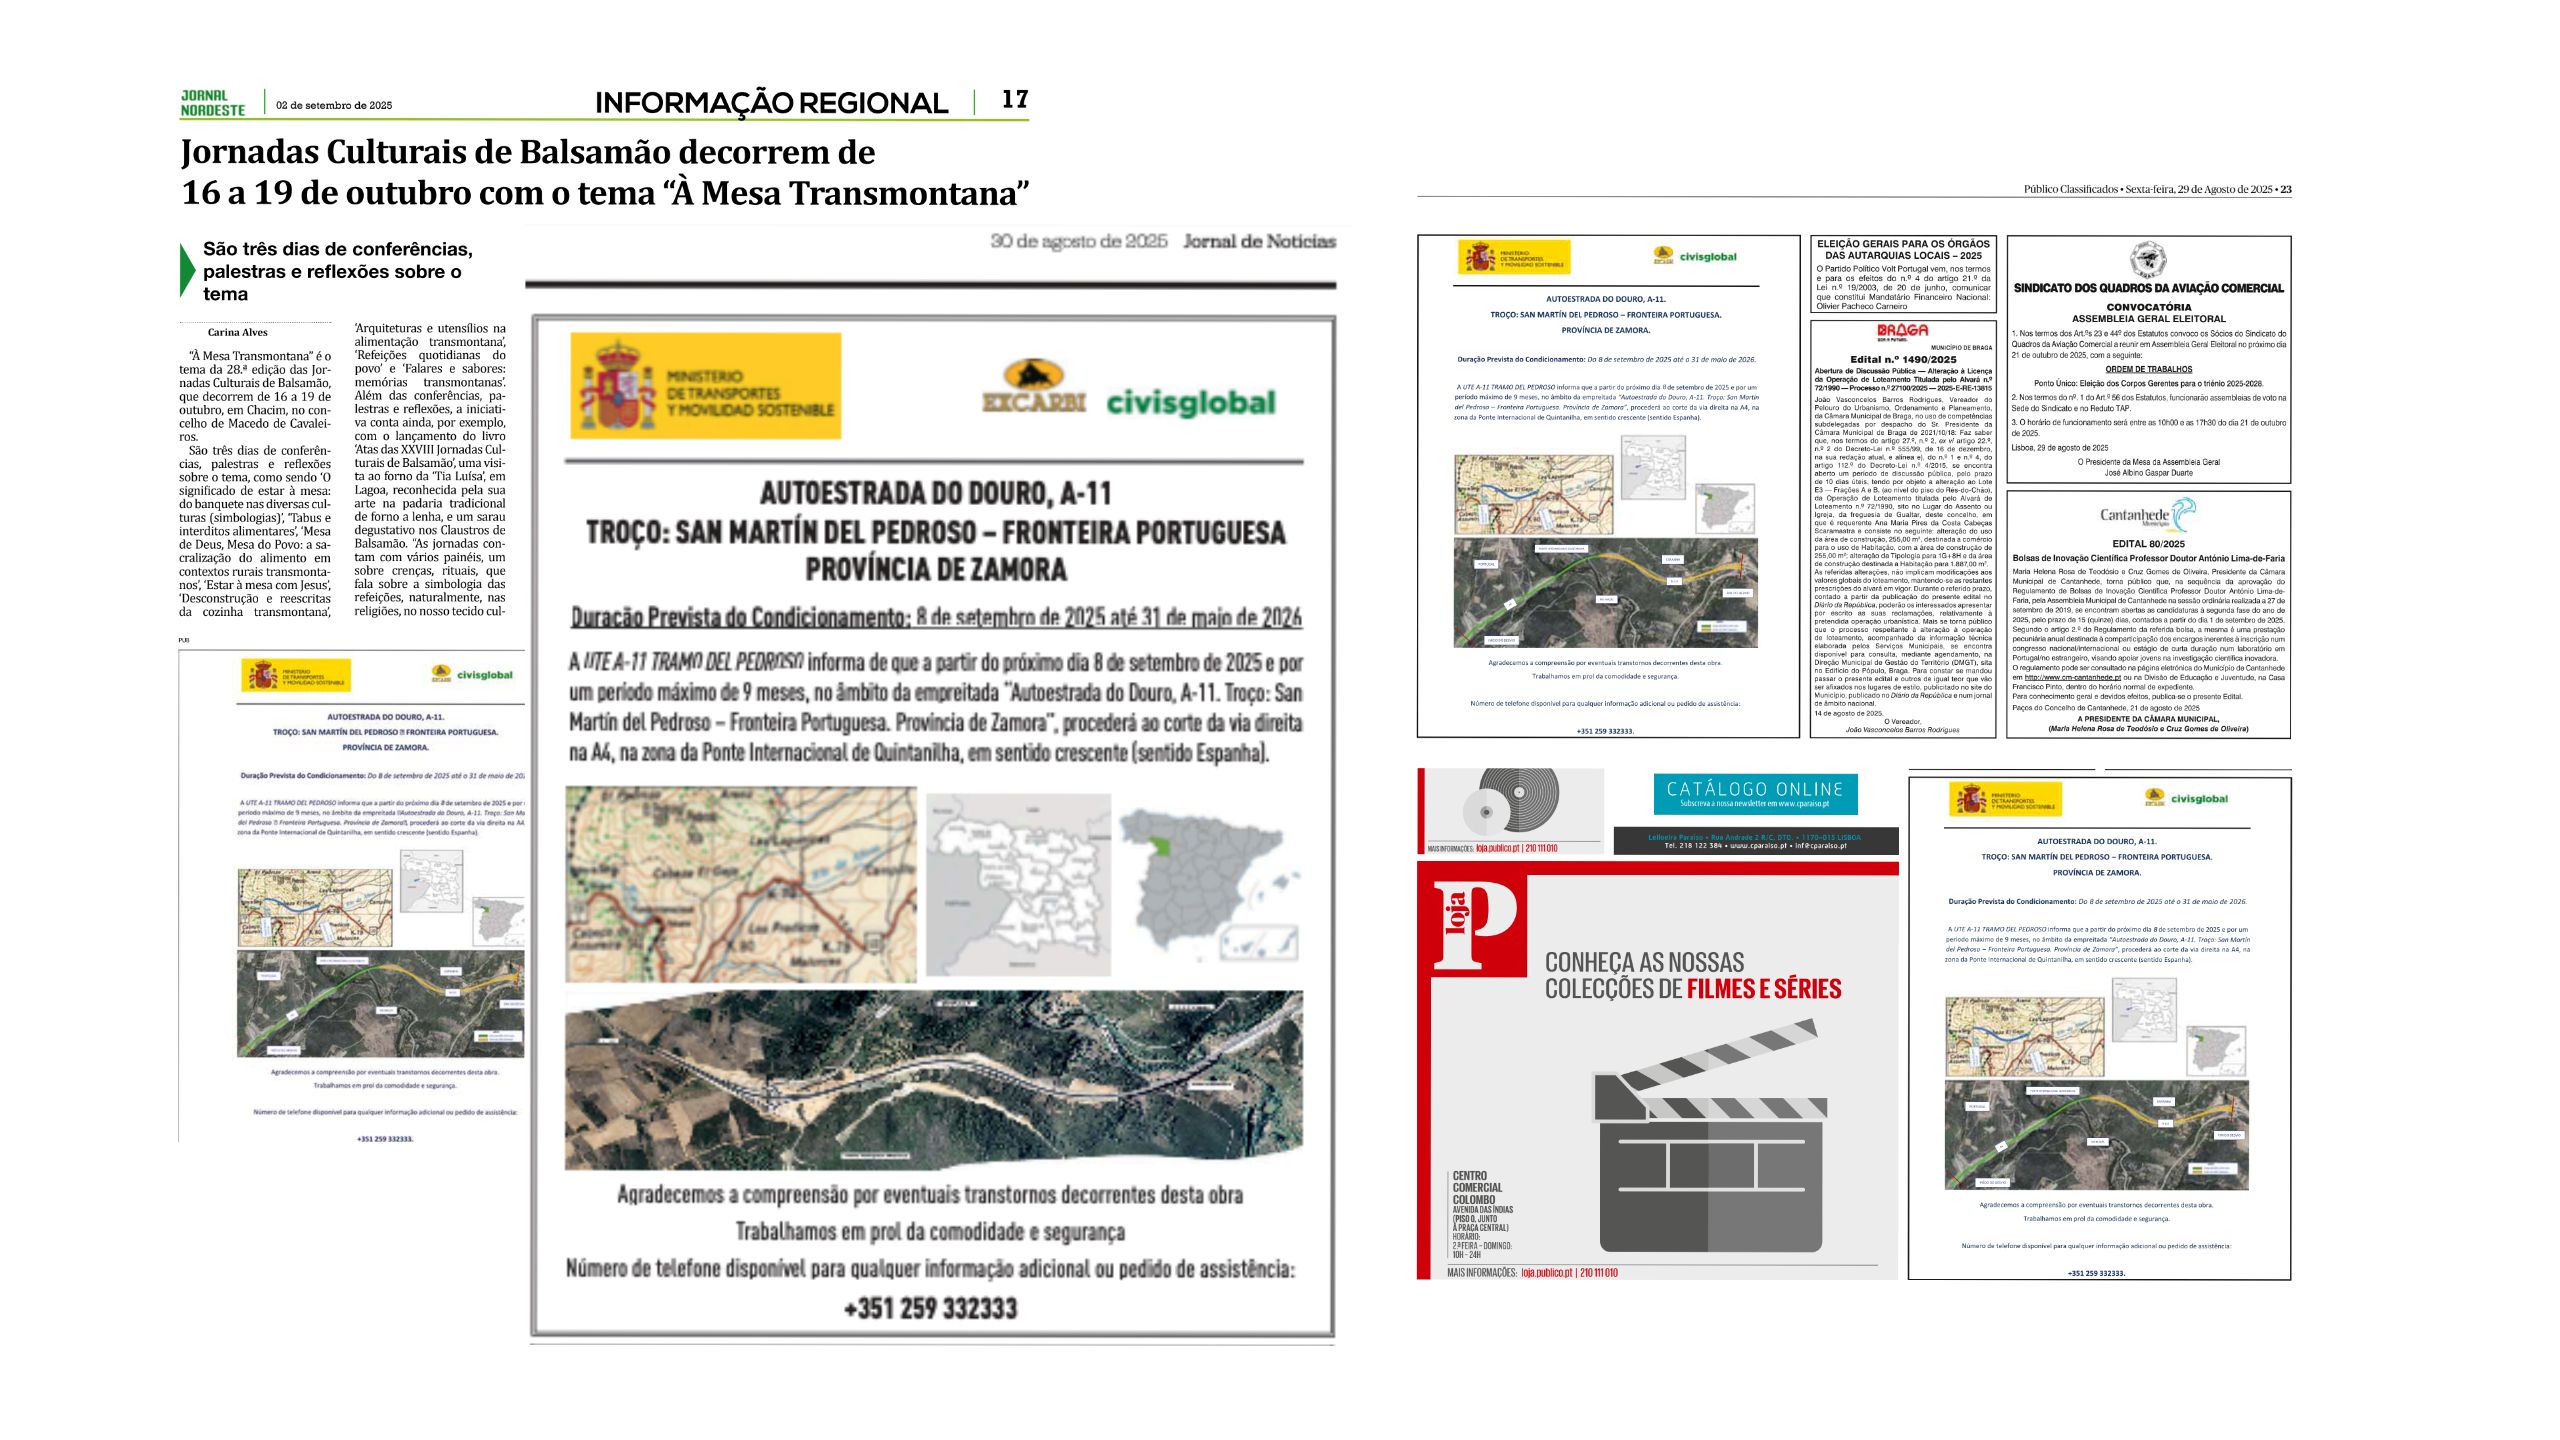Click the large phone number +351 259 332333
Screen dimensions: 2560x1440
[930, 1309]
